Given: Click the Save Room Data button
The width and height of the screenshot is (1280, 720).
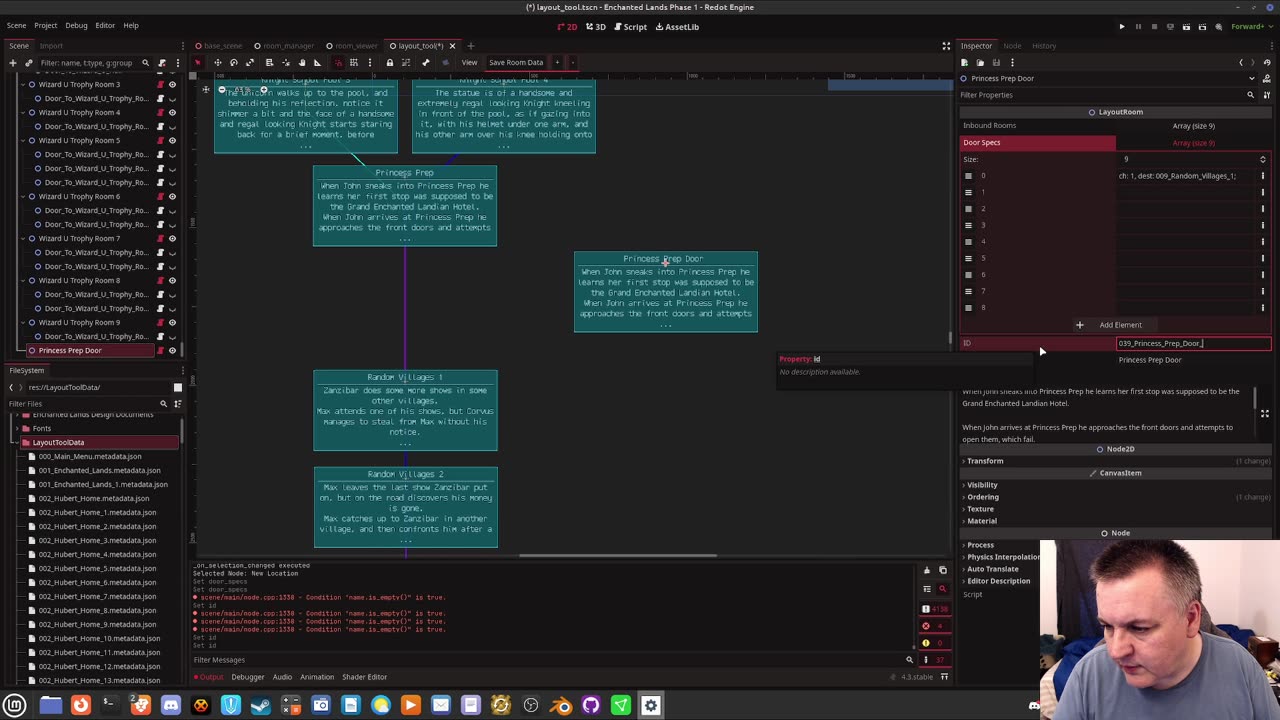Looking at the screenshot, I should point(516,62).
